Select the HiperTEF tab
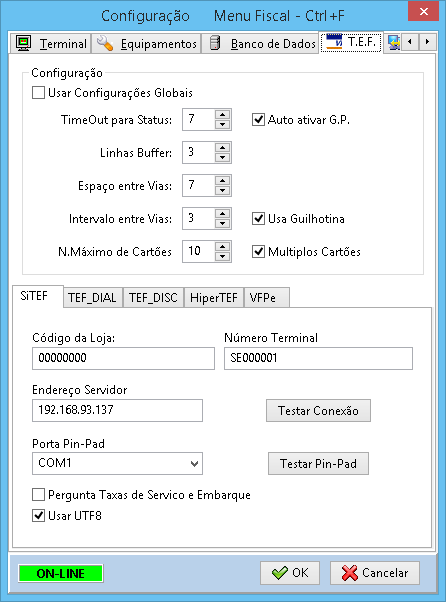The width and height of the screenshot is (446, 602). tap(214, 298)
